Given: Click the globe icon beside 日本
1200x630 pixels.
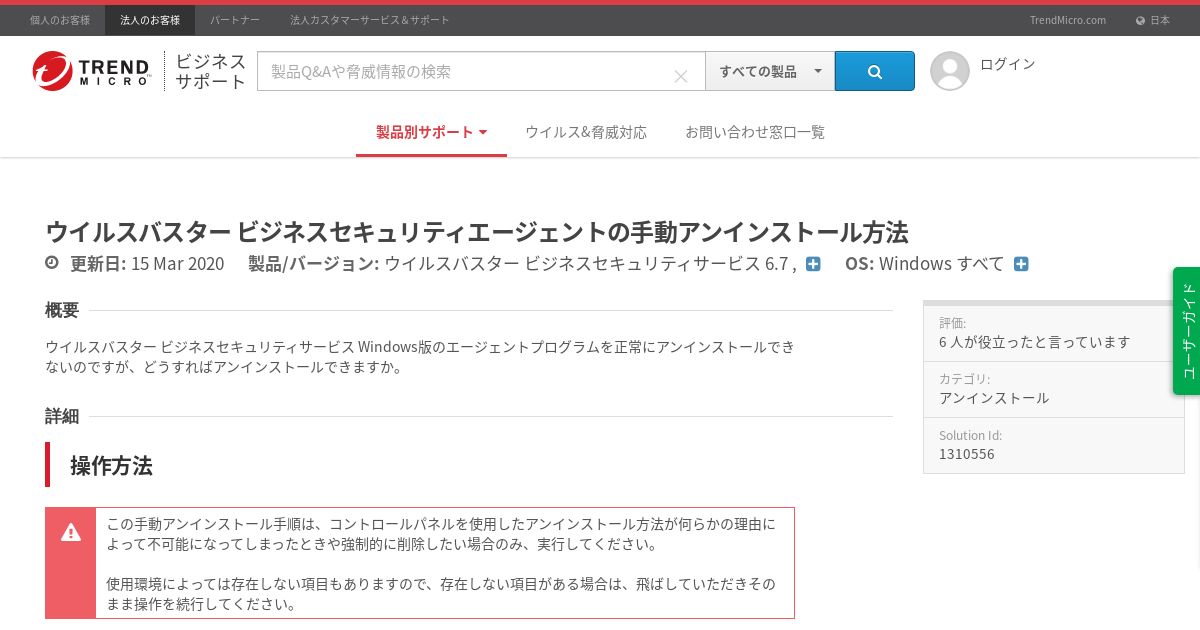Looking at the screenshot, I should click(1140, 20).
